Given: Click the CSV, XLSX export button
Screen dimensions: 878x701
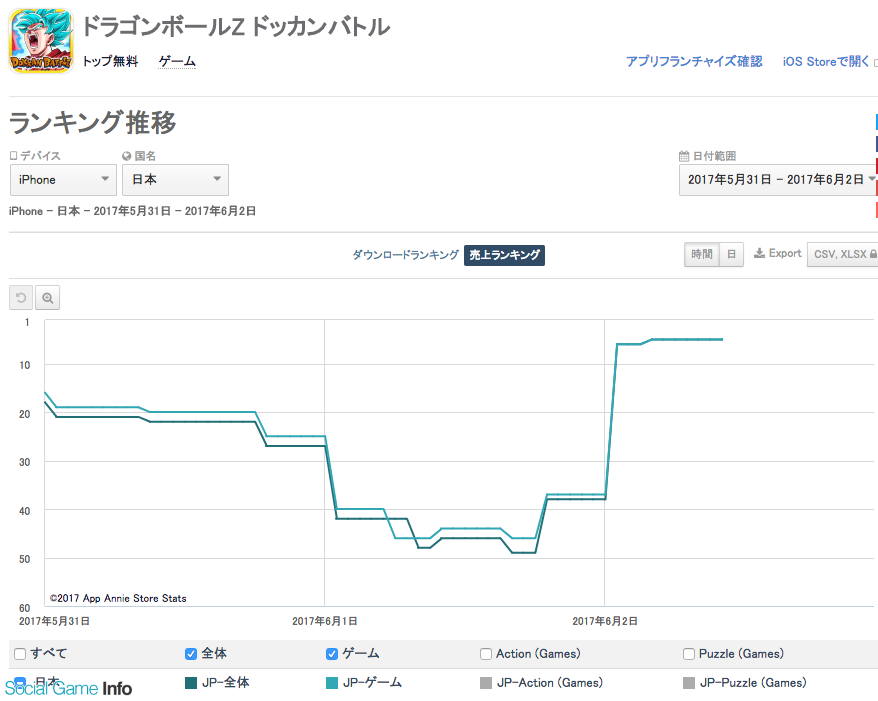Looking at the screenshot, I should (844, 254).
